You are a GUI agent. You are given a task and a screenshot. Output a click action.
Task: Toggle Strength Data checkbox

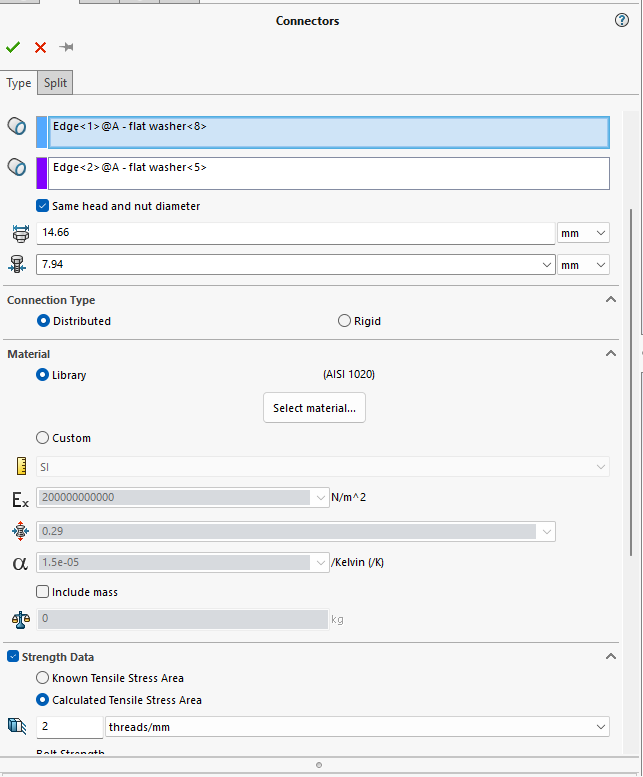pos(13,657)
